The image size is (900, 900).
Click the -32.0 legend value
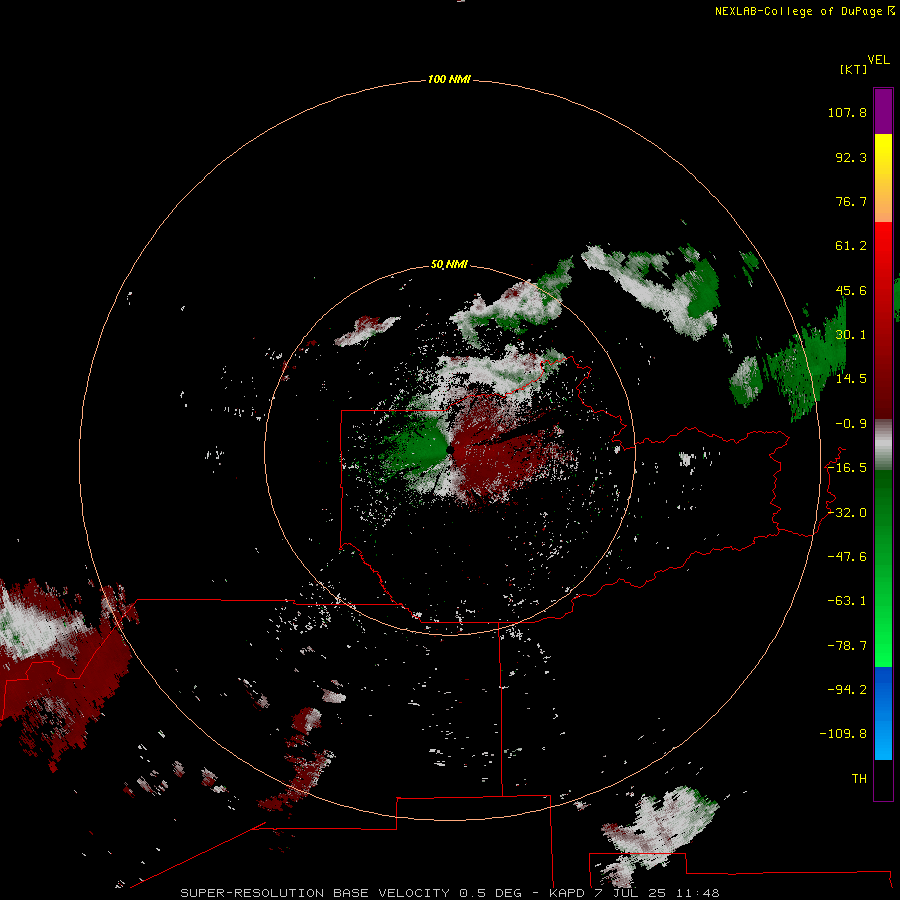point(847,513)
